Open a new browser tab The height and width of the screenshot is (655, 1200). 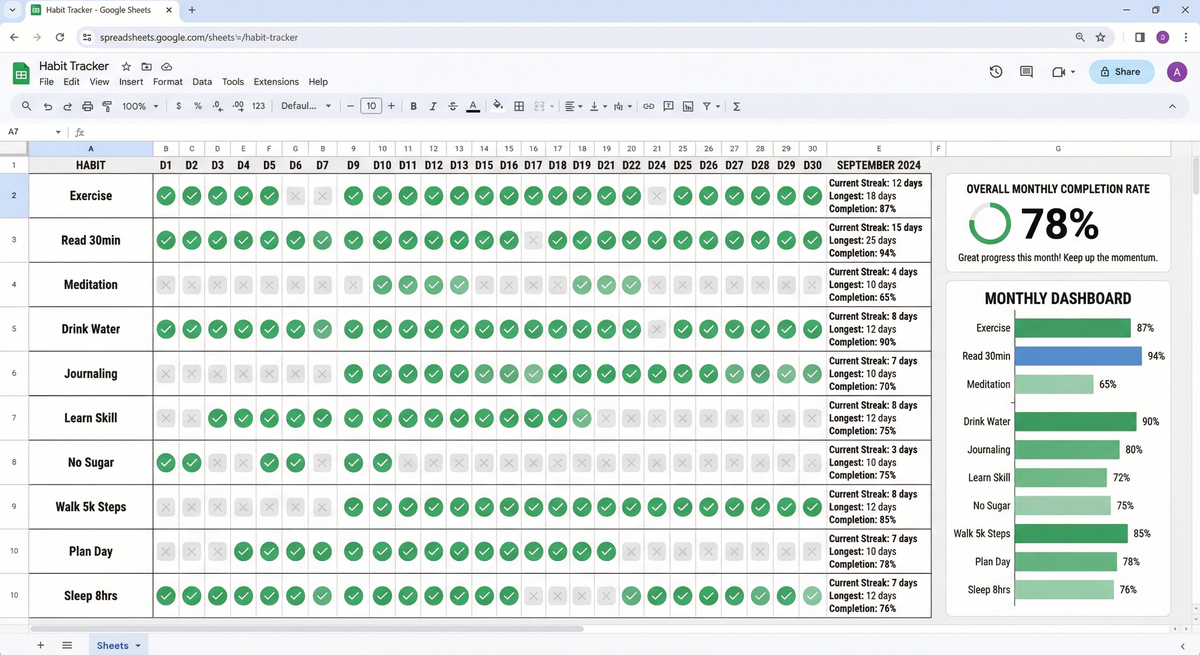pyautogui.click(x=191, y=10)
